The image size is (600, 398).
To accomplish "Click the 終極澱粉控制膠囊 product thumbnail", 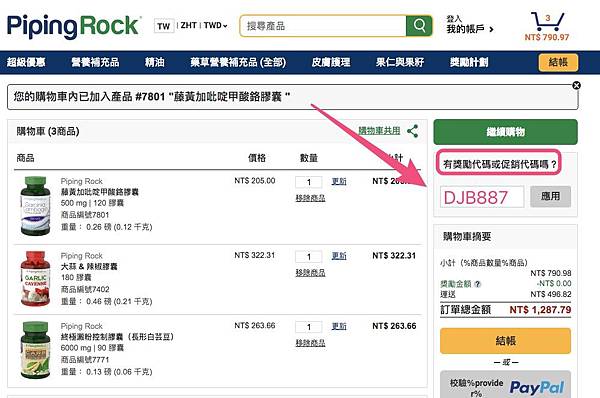I will (x=35, y=350).
